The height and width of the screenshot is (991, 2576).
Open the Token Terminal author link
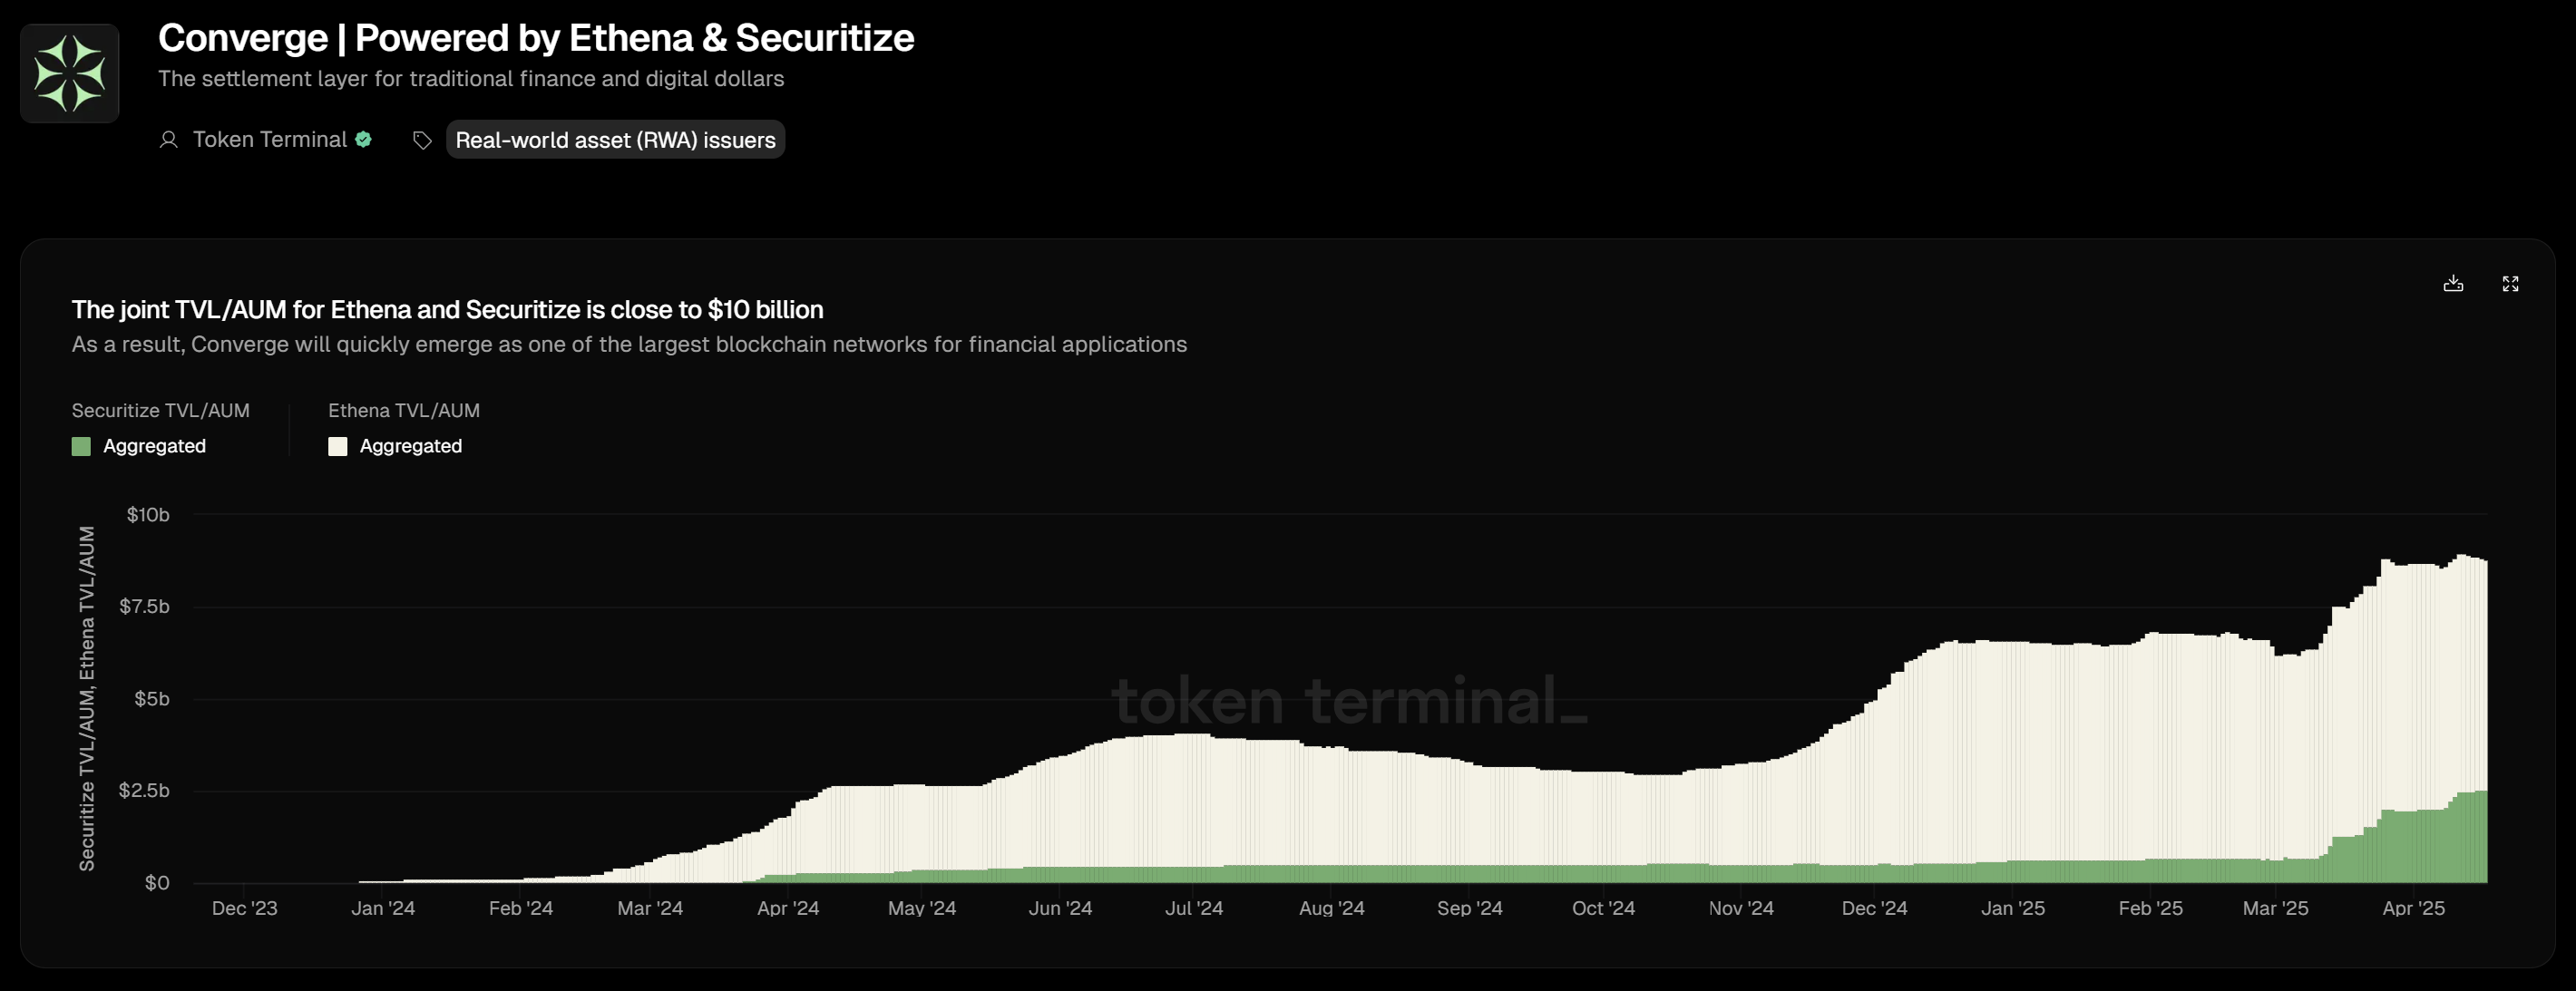click(270, 140)
